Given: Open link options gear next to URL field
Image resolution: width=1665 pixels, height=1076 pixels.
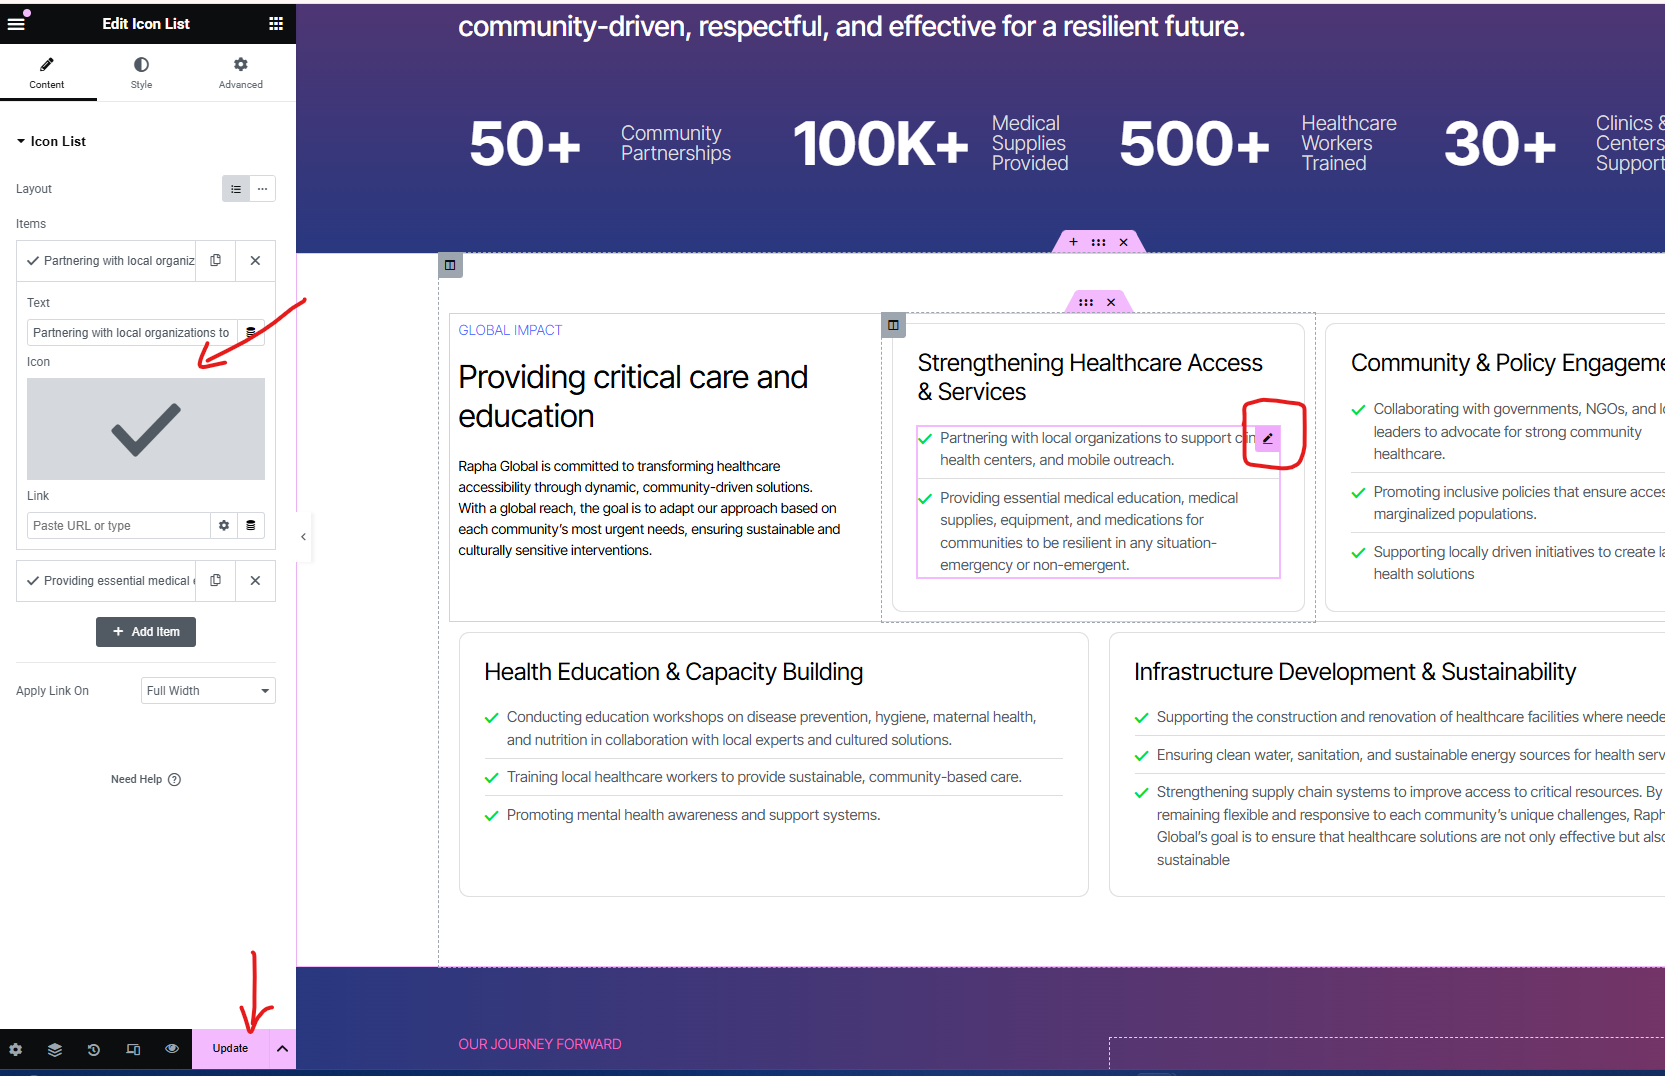Looking at the screenshot, I should coord(224,526).
